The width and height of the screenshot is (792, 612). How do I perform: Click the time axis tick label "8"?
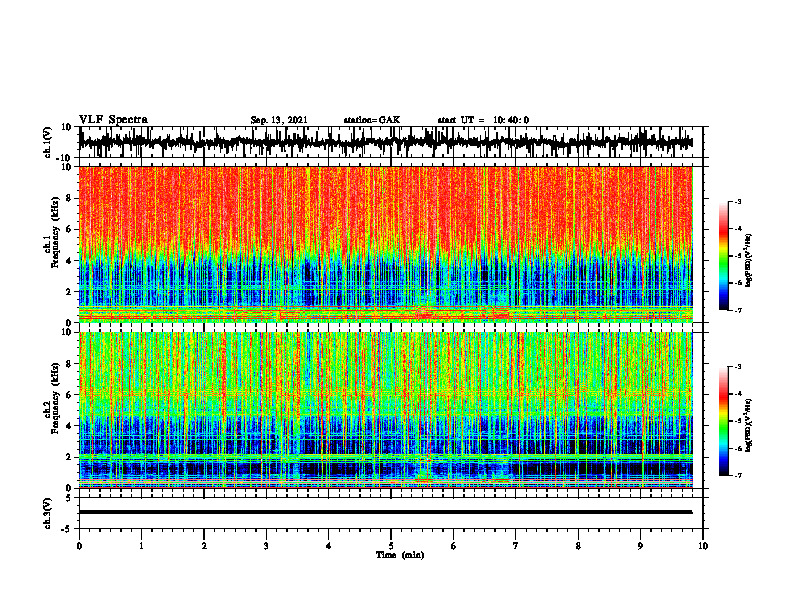coord(578,546)
